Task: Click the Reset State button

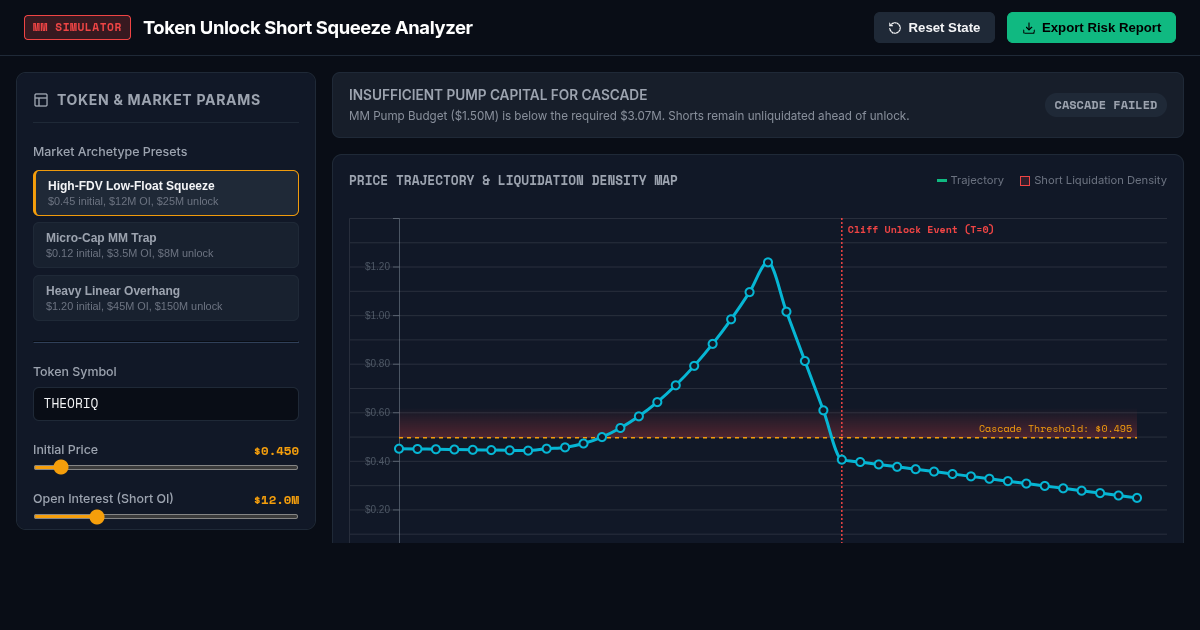Action: 934,28
